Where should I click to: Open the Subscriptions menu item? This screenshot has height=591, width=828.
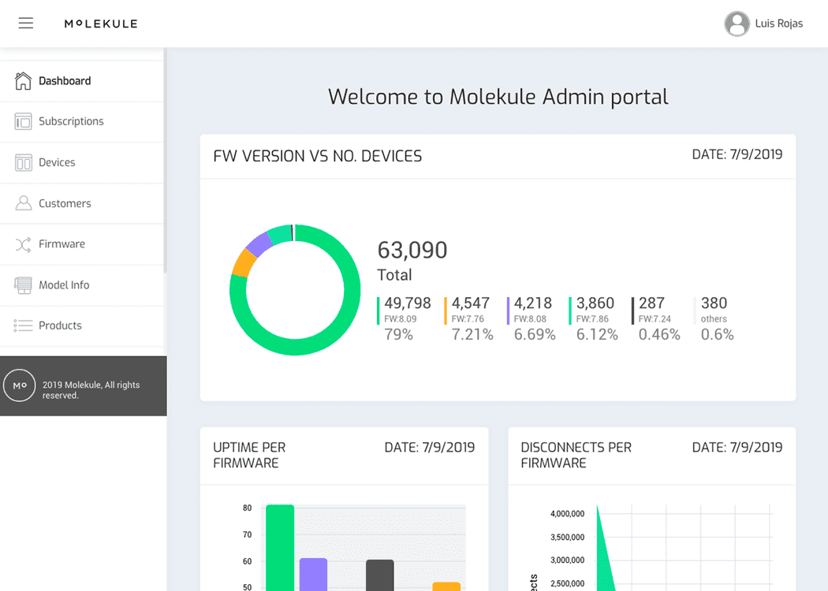click(82, 121)
